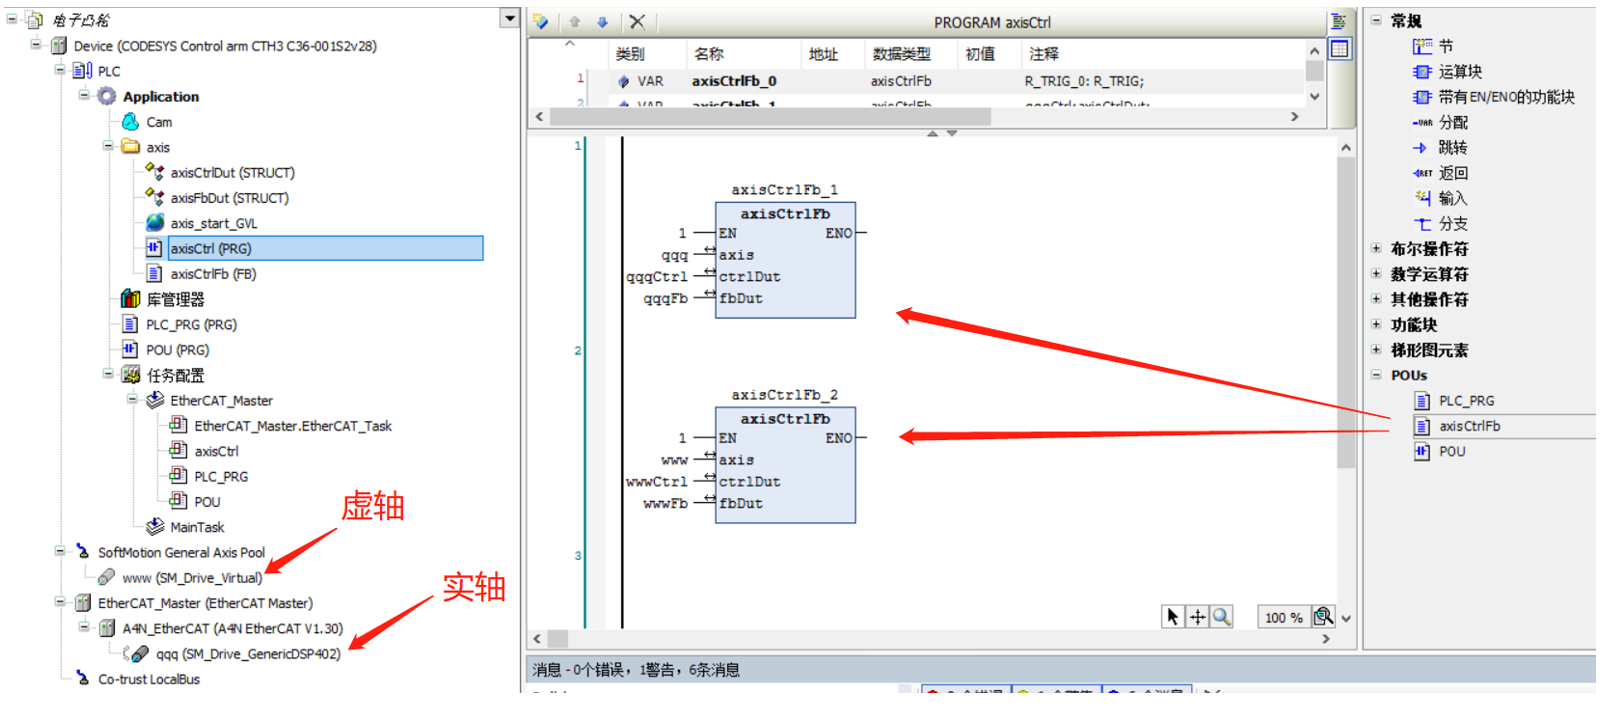Screen dimensions: 1615x709
Task: Open POU (PRG) in device tree
Action: [177, 350]
